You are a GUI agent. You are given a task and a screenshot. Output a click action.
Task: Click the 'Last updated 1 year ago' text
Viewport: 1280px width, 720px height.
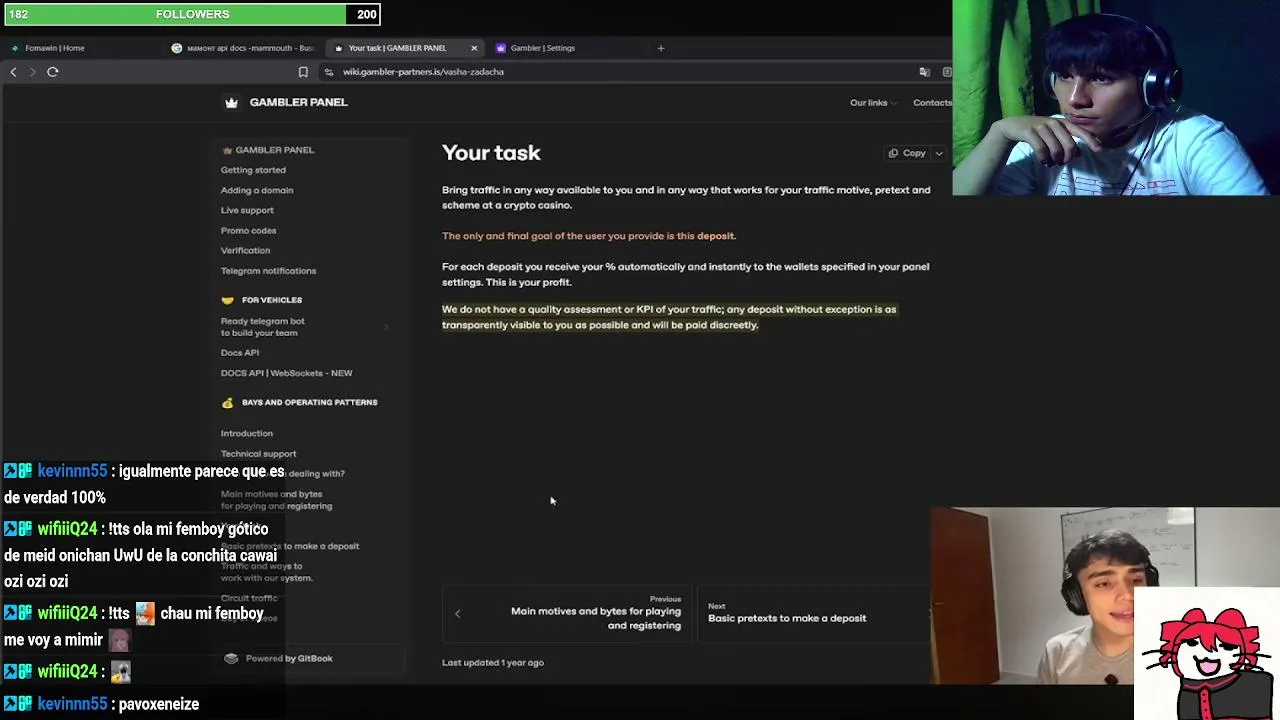(x=493, y=662)
